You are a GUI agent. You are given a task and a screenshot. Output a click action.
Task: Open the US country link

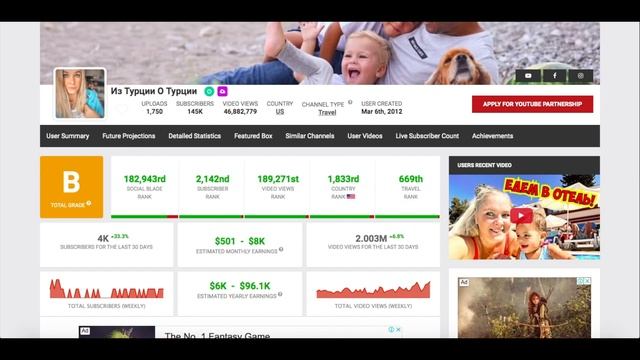280,111
